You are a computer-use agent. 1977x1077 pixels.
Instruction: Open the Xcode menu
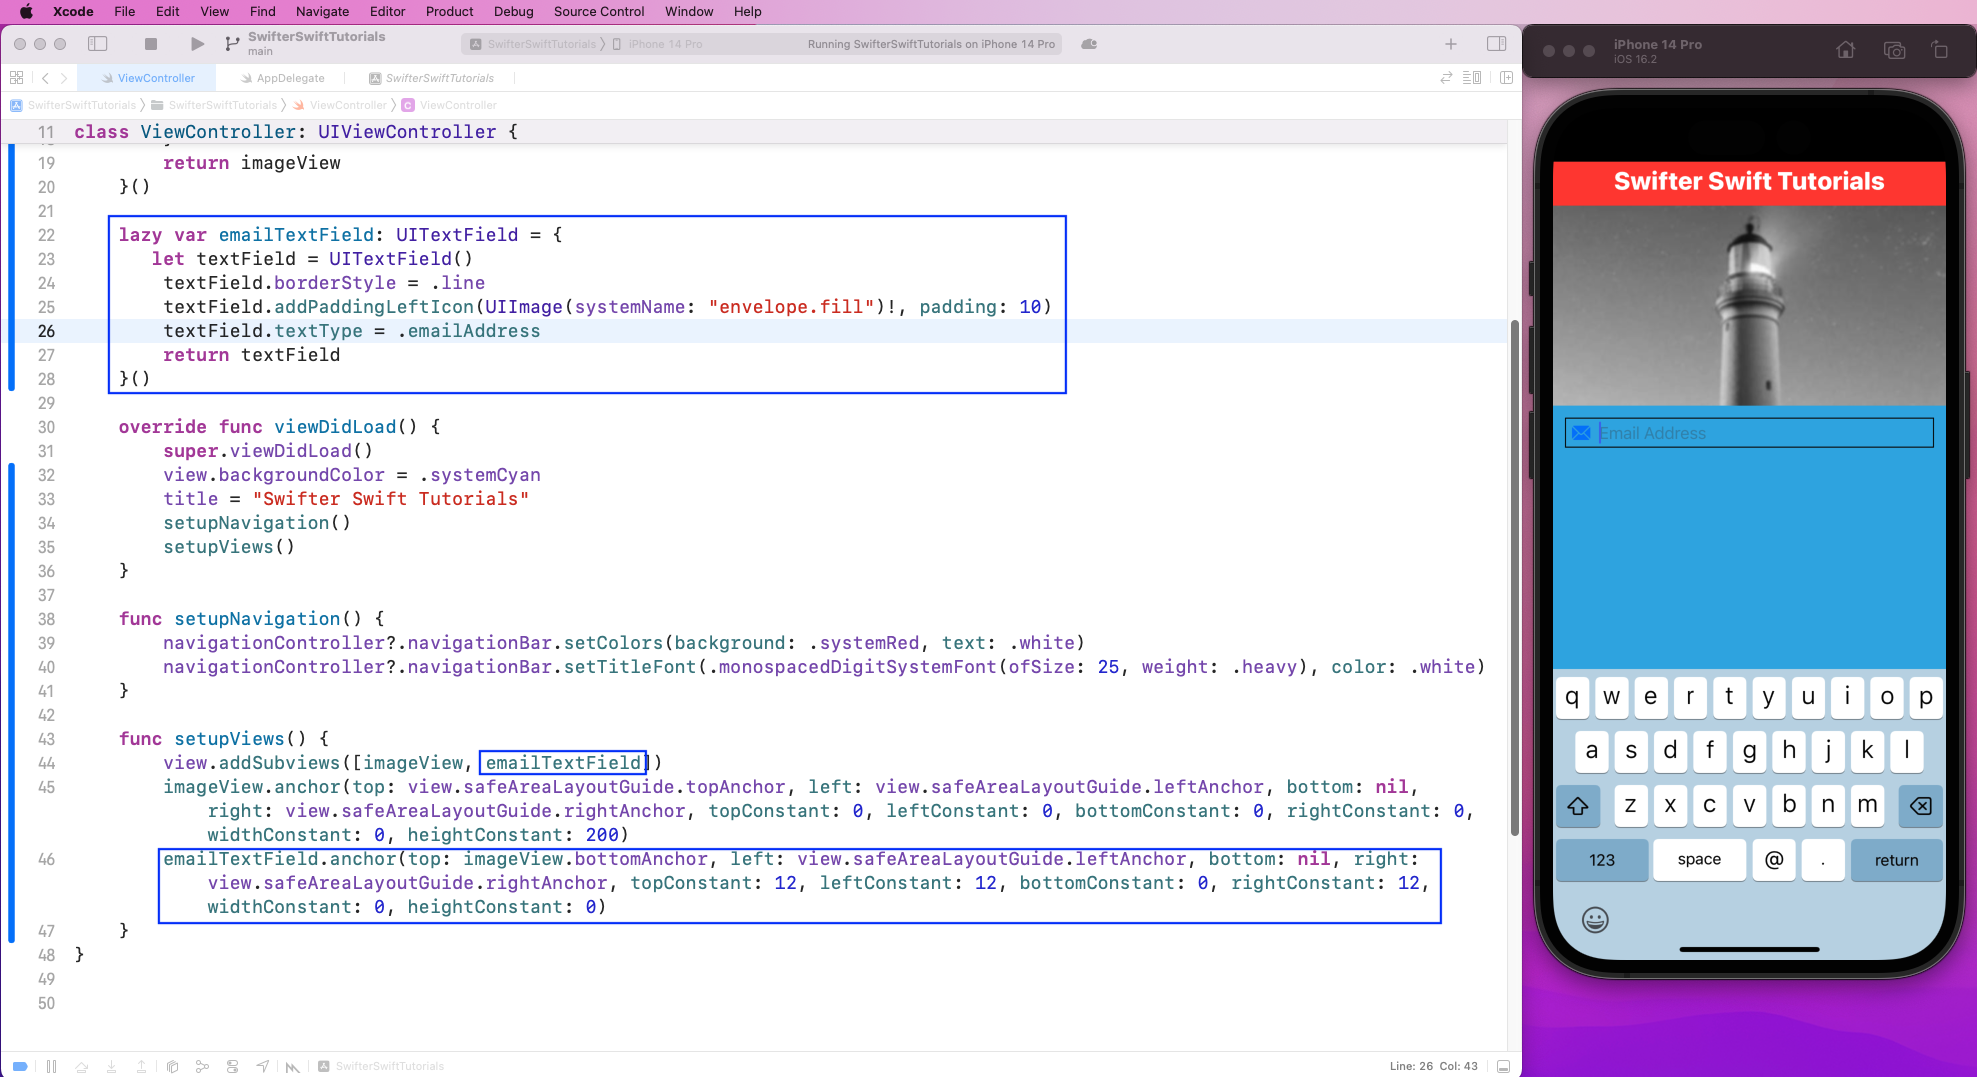point(73,11)
